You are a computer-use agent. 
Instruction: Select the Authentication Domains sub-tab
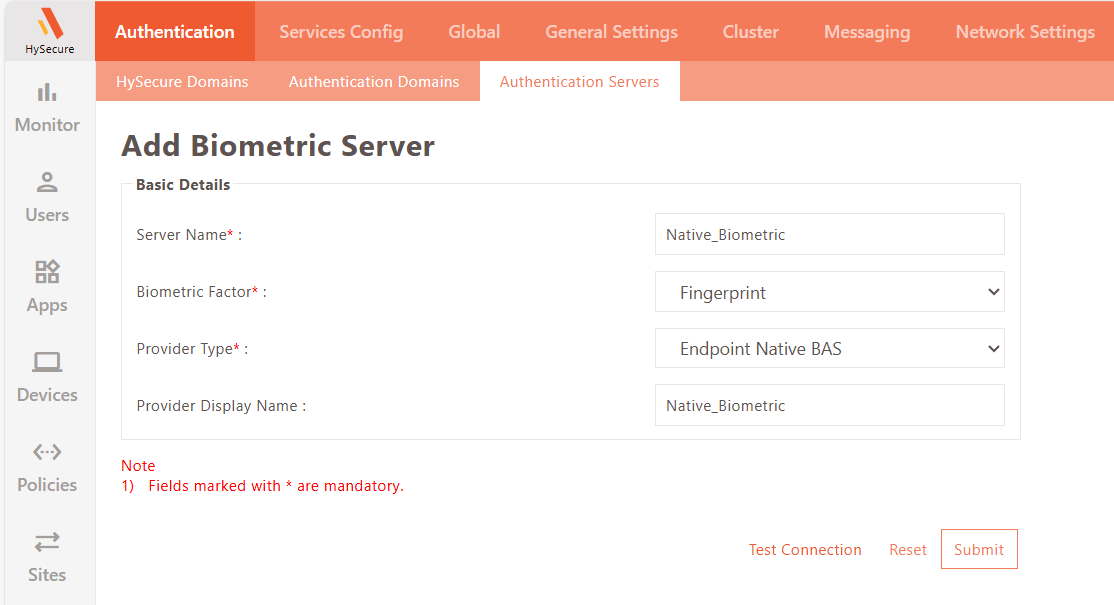(374, 82)
